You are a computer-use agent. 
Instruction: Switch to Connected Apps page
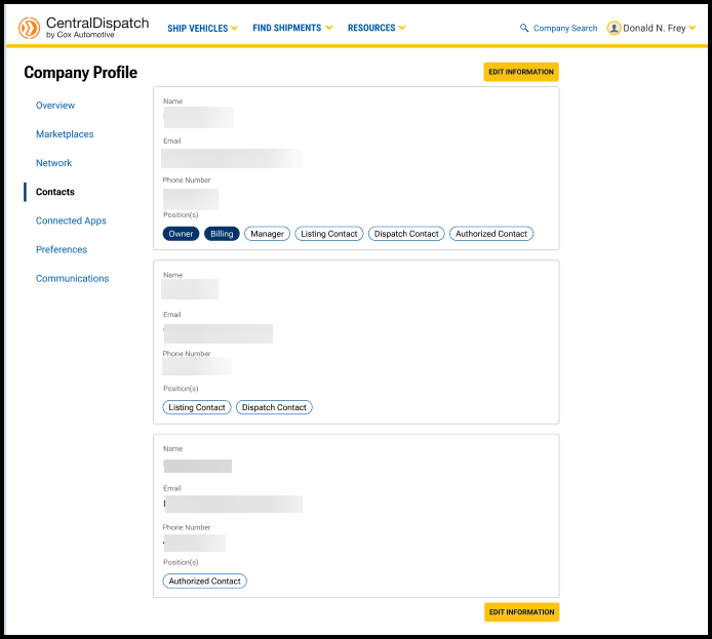(71, 221)
